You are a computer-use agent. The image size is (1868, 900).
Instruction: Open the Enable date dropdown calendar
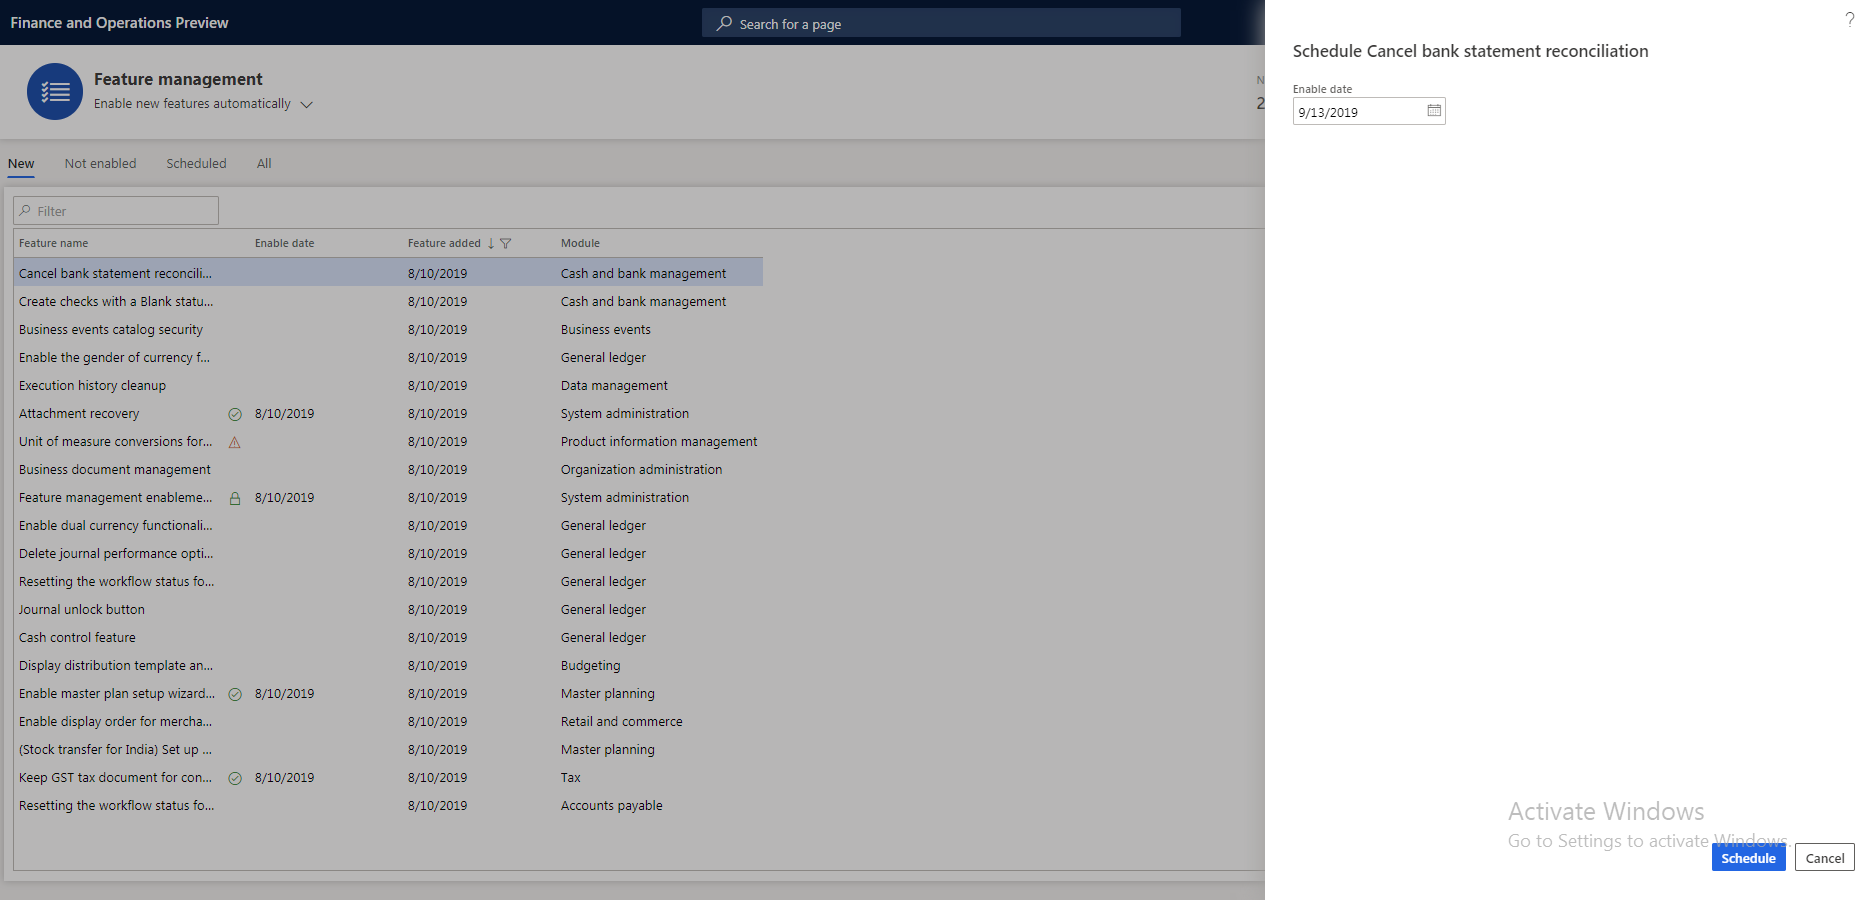1434,110
